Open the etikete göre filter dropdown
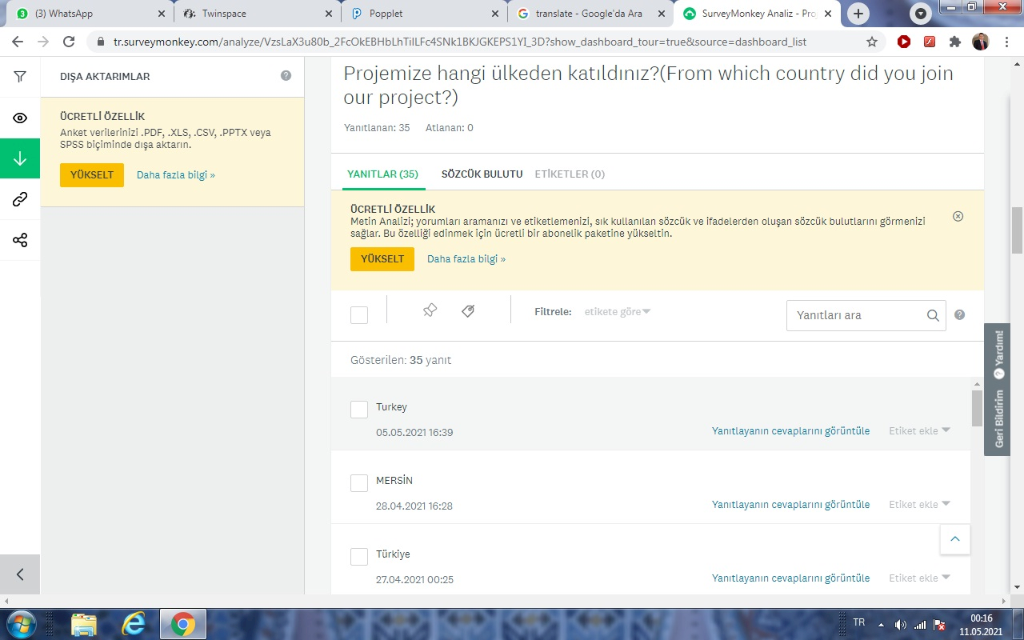This screenshot has width=1024, height=640. (617, 312)
